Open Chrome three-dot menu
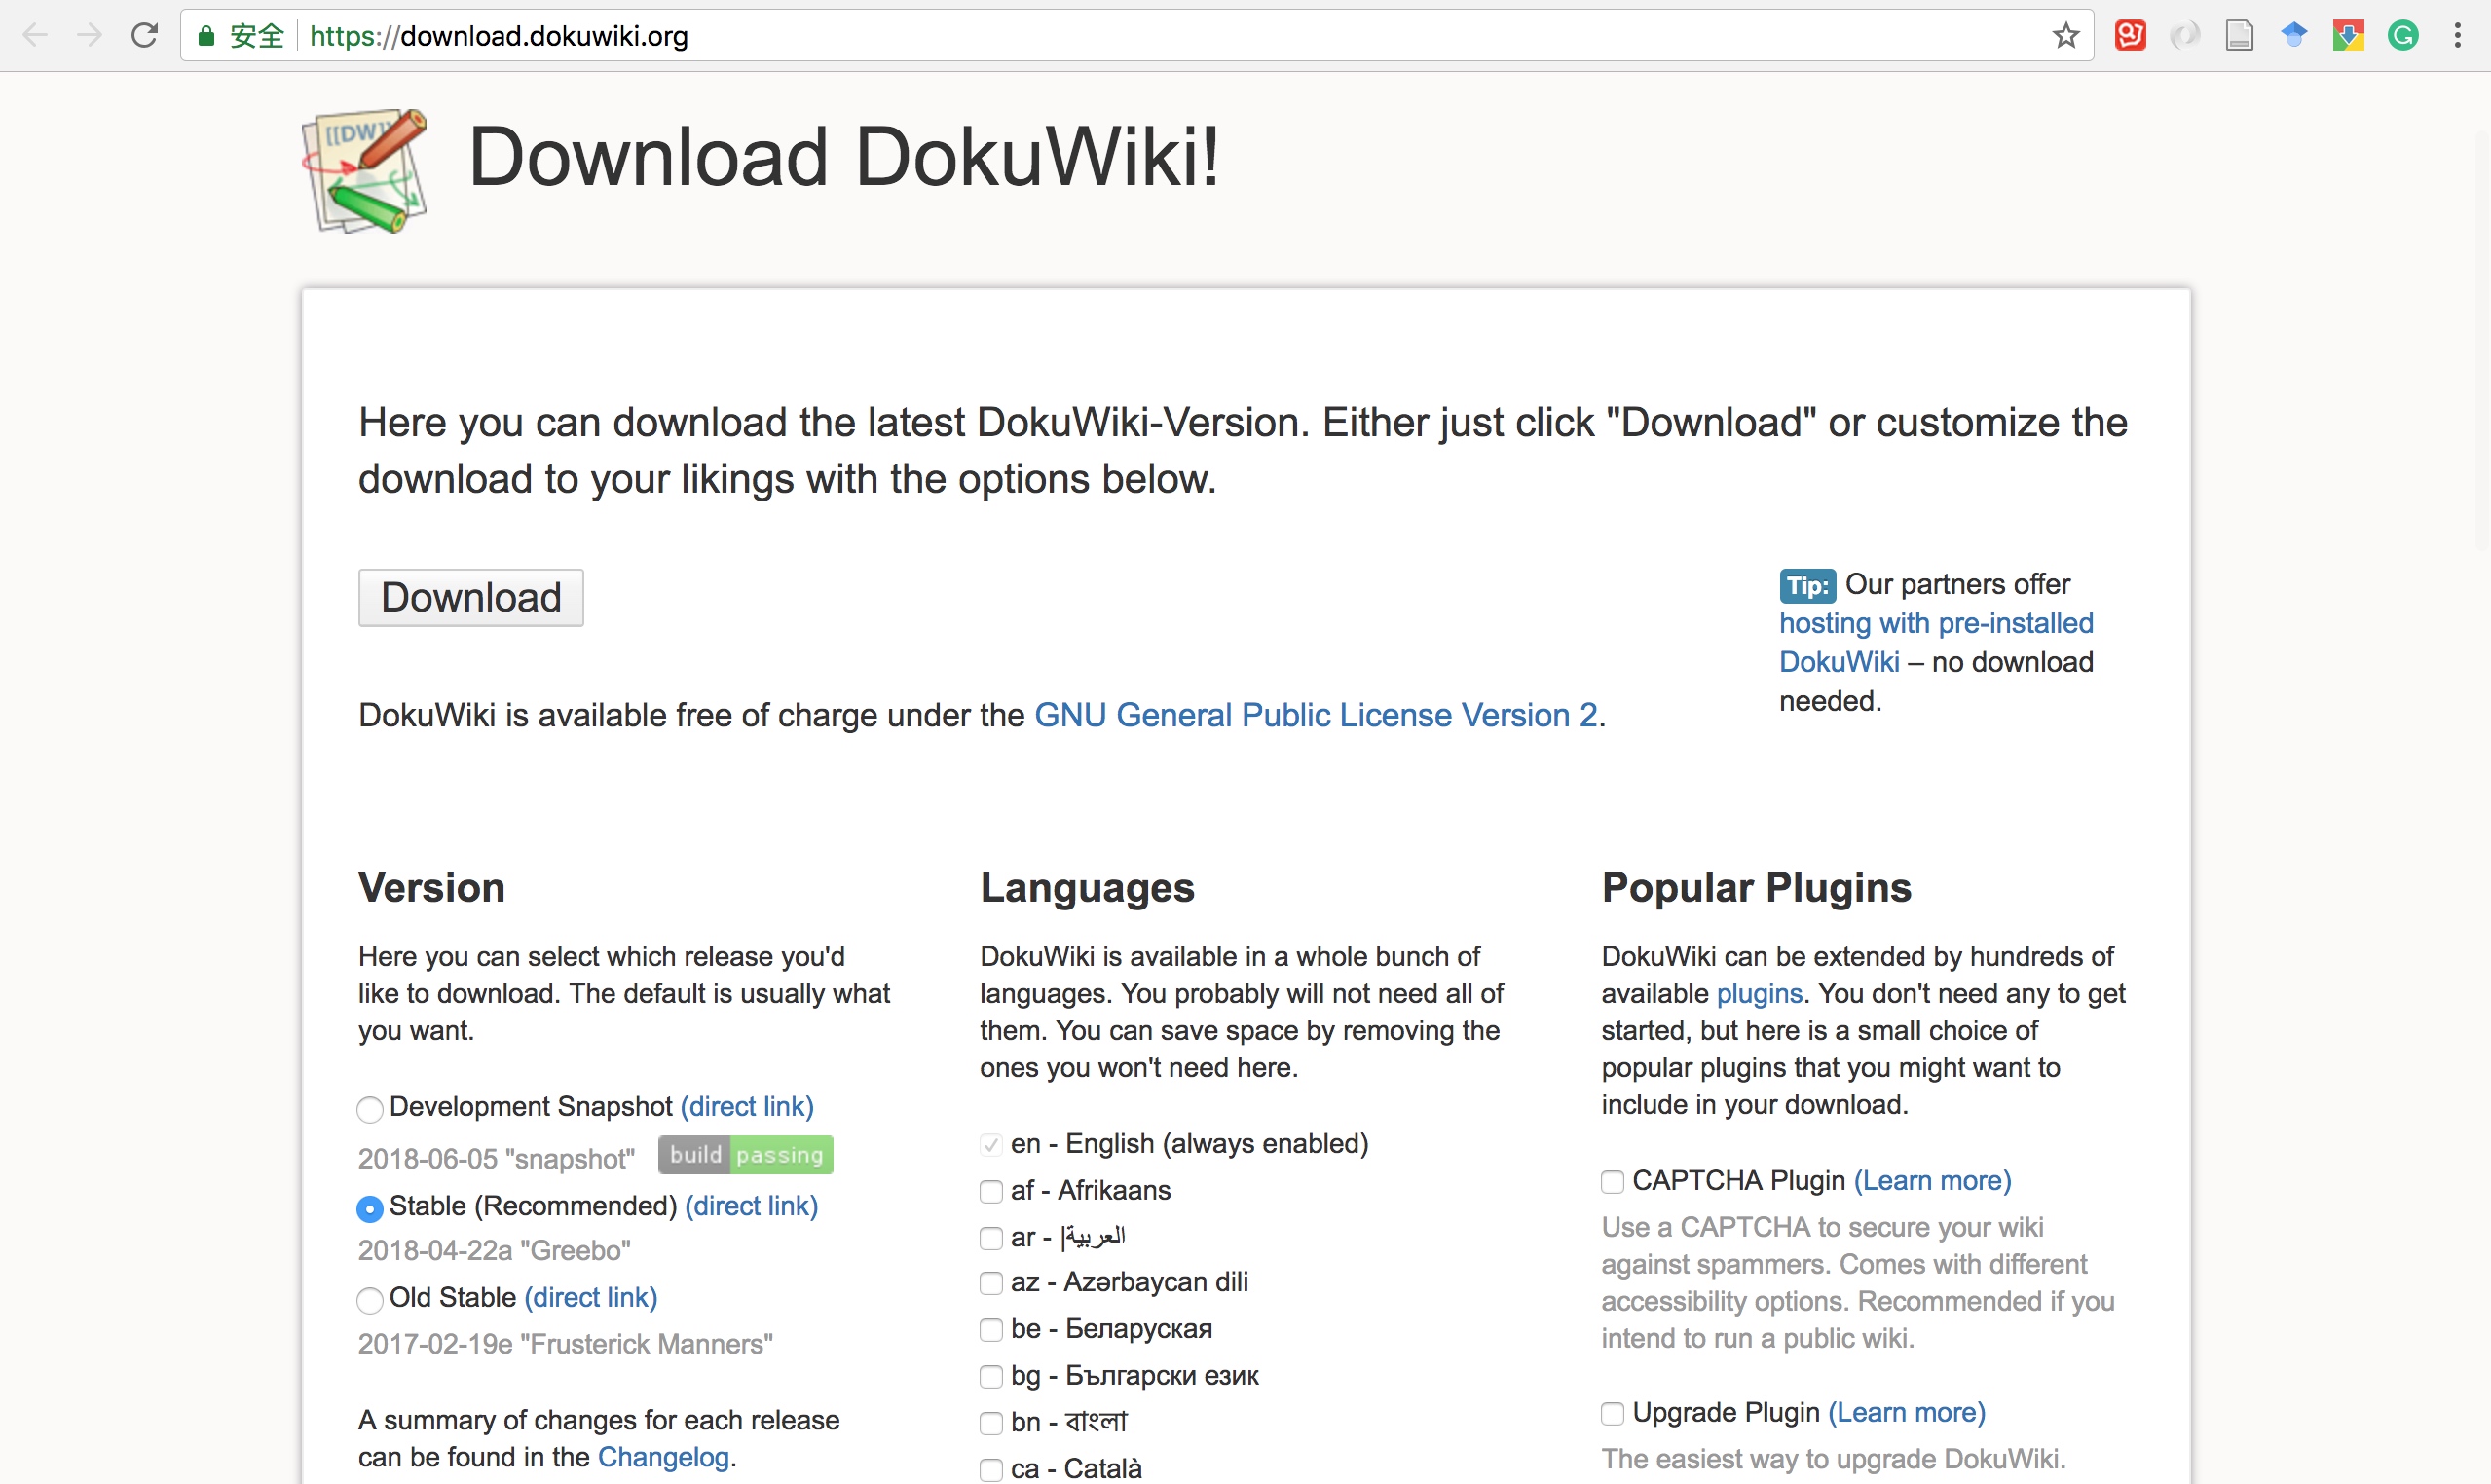Image resolution: width=2491 pixels, height=1484 pixels. 2457,36
